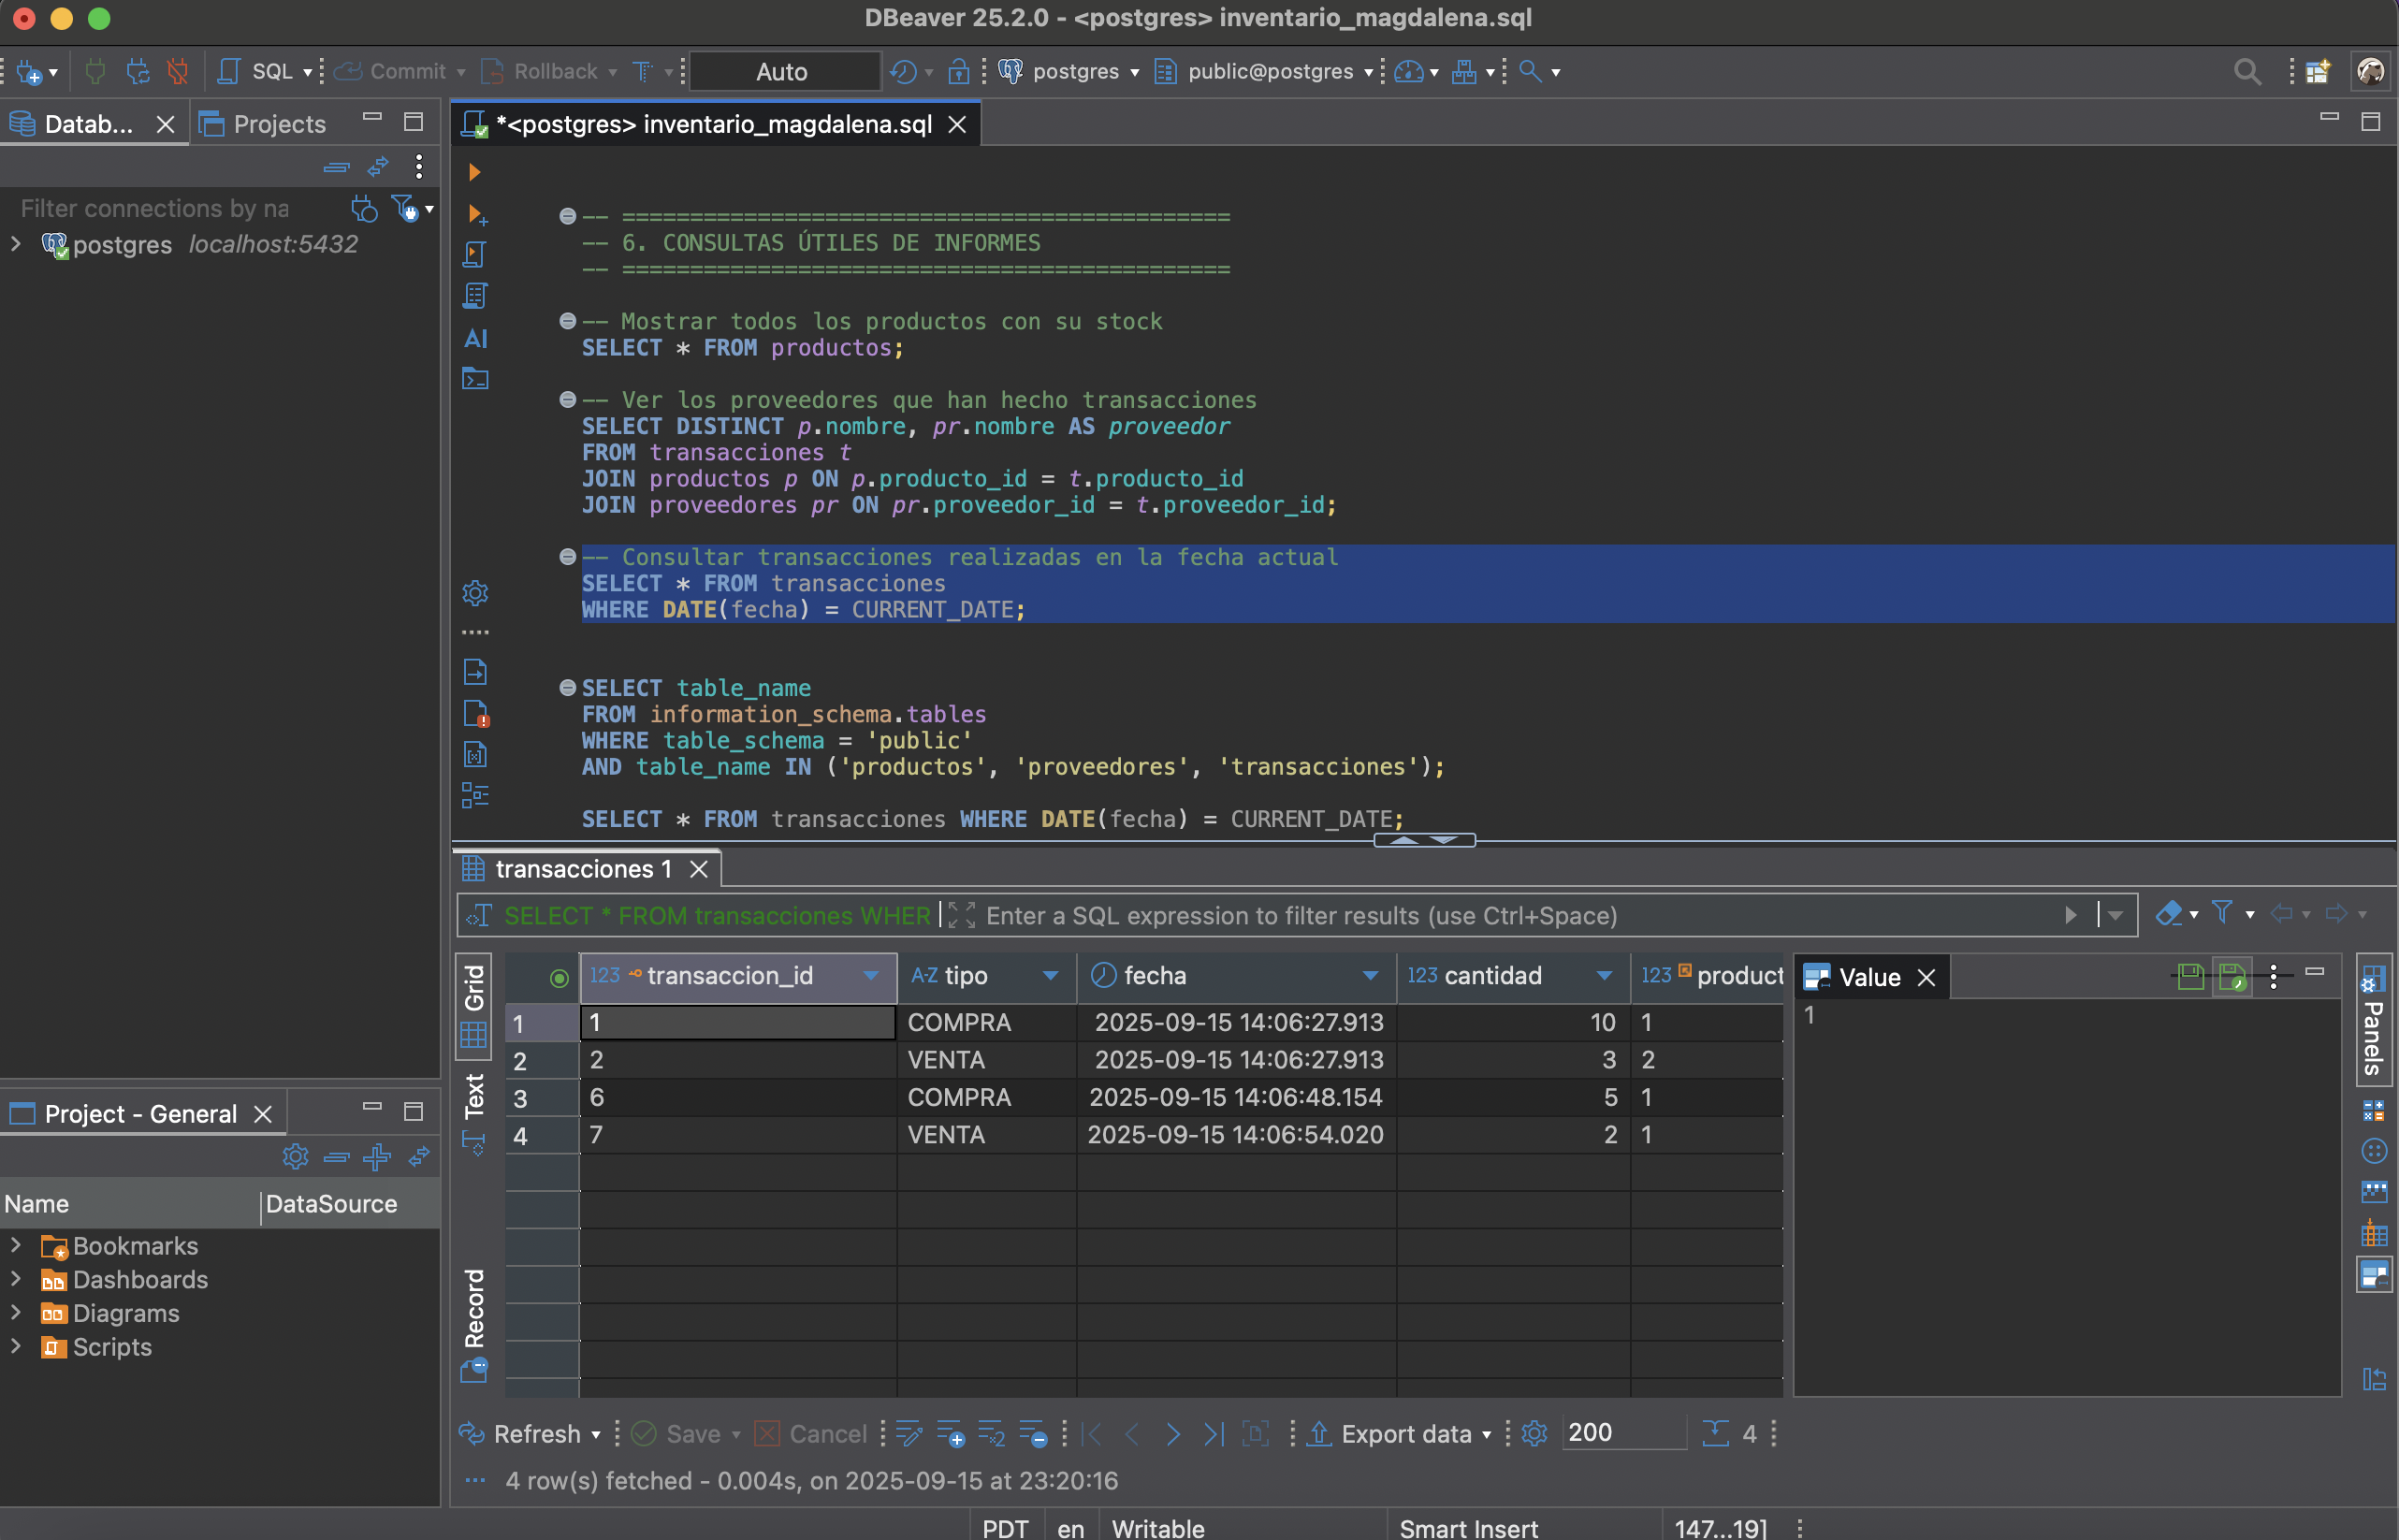The width and height of the screenshot is (2399, 1540).
Task: Go to the last results page
Action: 1213,1434
